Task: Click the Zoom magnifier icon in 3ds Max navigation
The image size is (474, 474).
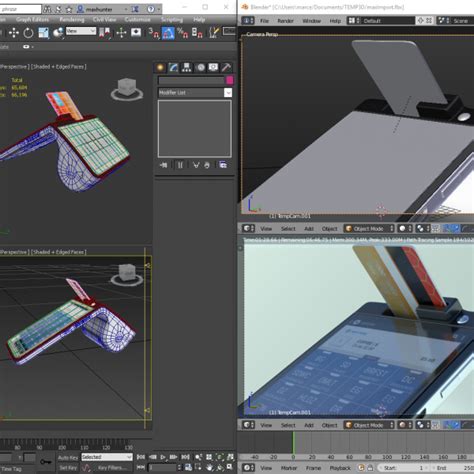Action: click(199, 457)
